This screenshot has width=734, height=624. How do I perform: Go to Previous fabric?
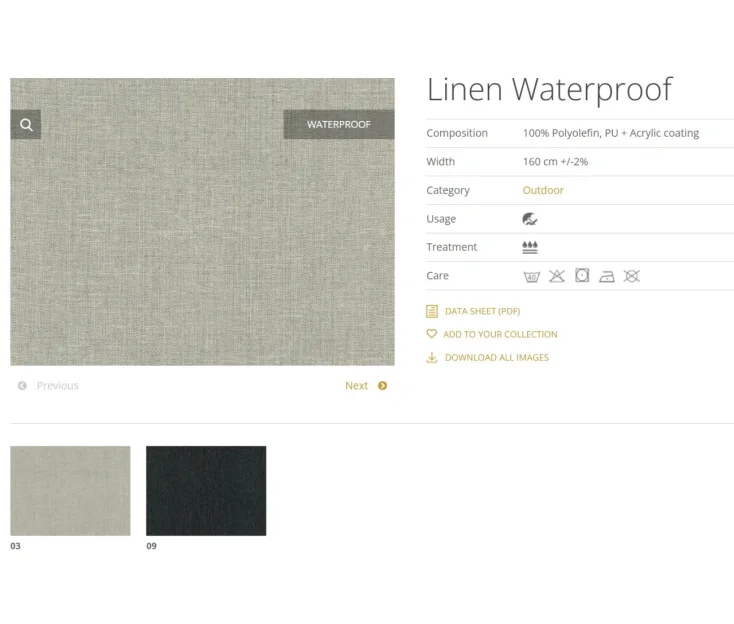coord(57,386)
